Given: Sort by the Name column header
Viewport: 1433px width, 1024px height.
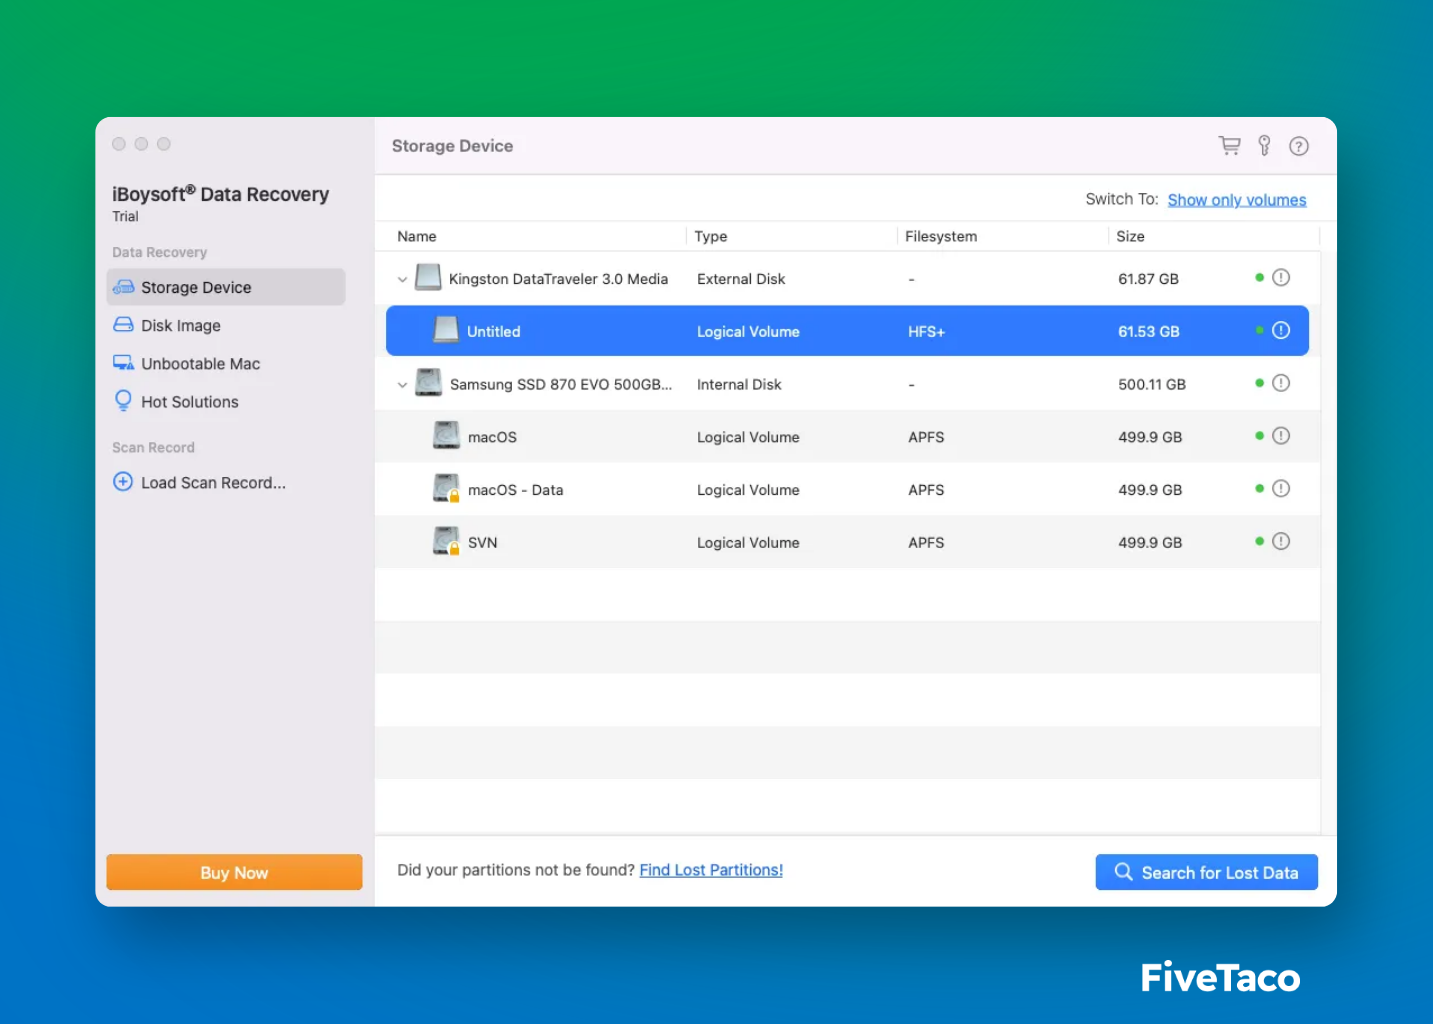Looking at the screenshot, I should (417, 236).
